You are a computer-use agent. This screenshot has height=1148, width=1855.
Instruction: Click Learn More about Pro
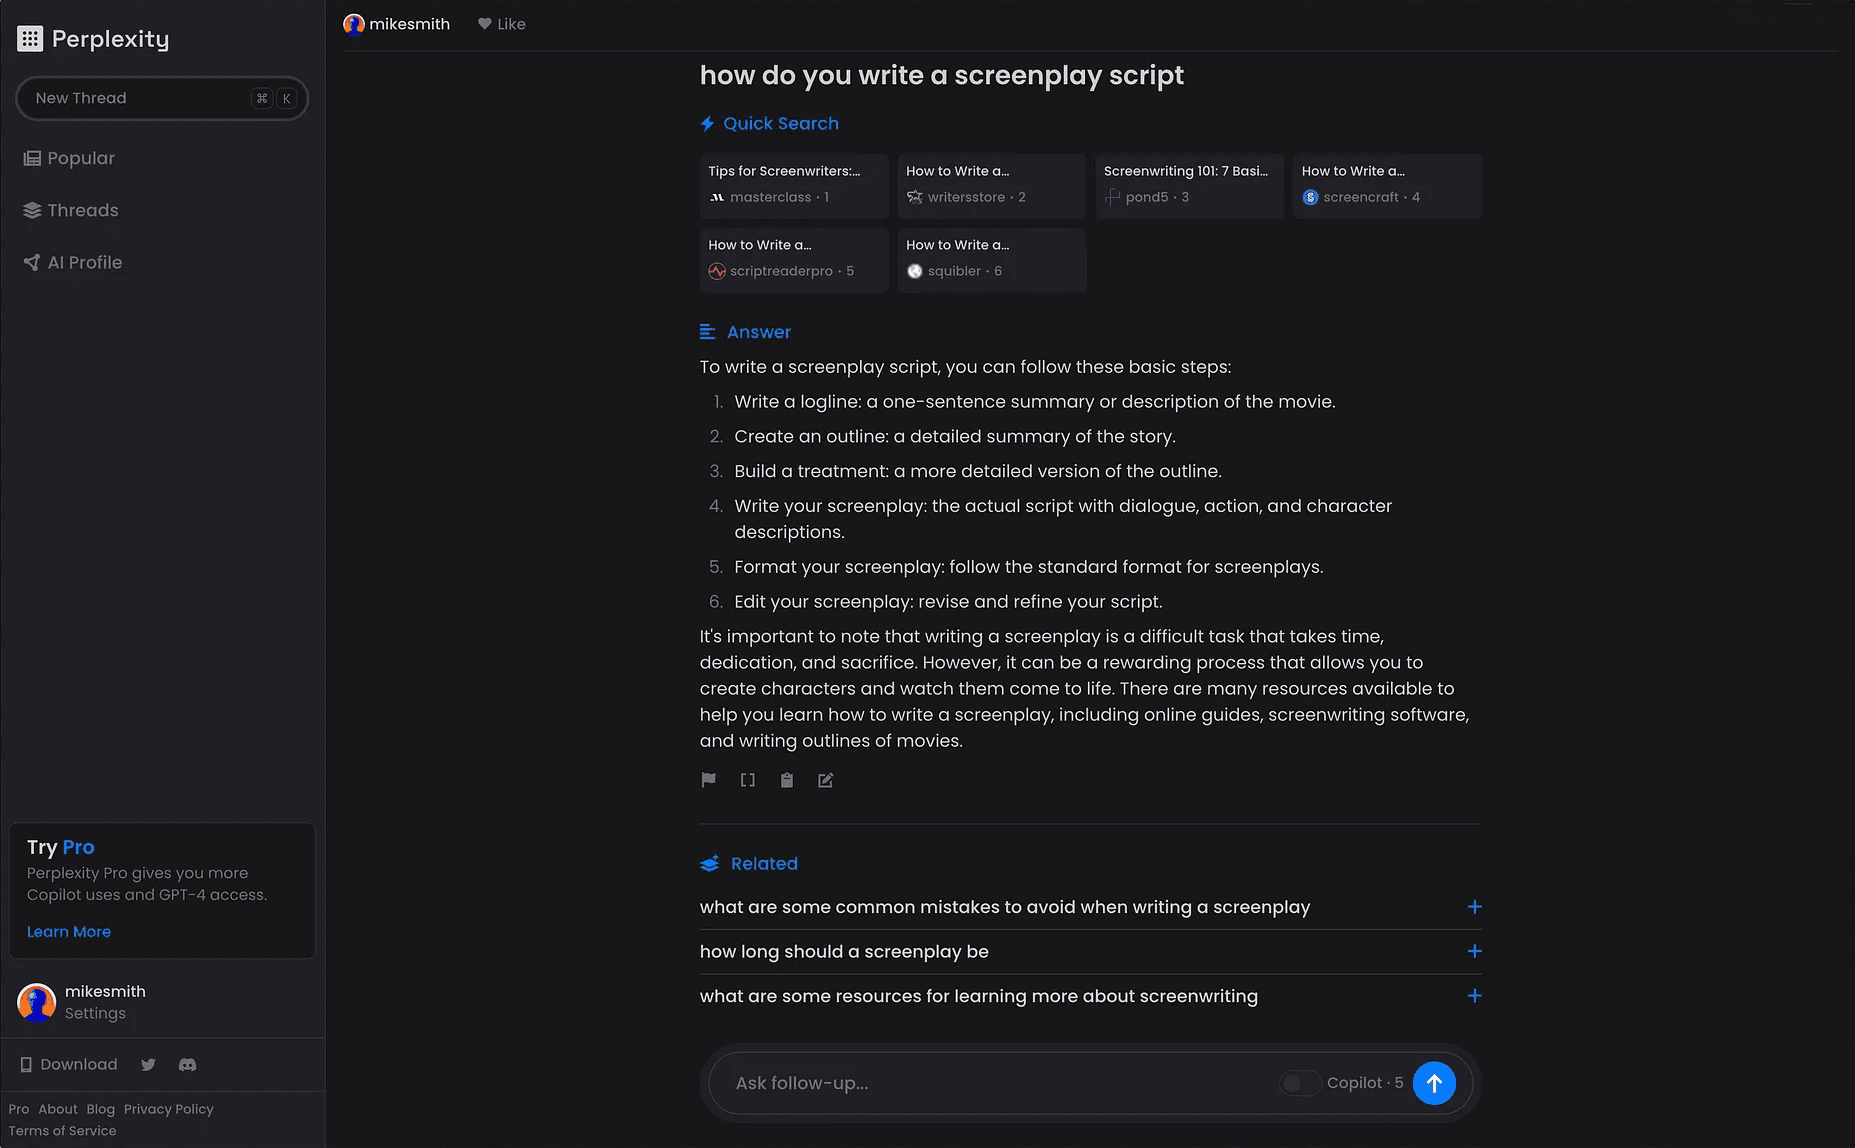click(69, 932)
